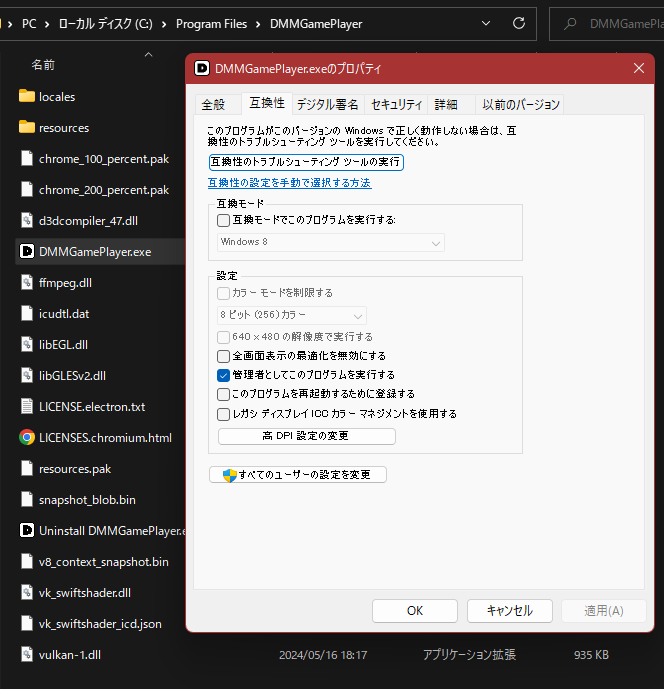Click ローカル ディスク (C:) breadcrumb segment
This screenshot has height=689, width=664.
pos(105,24)
